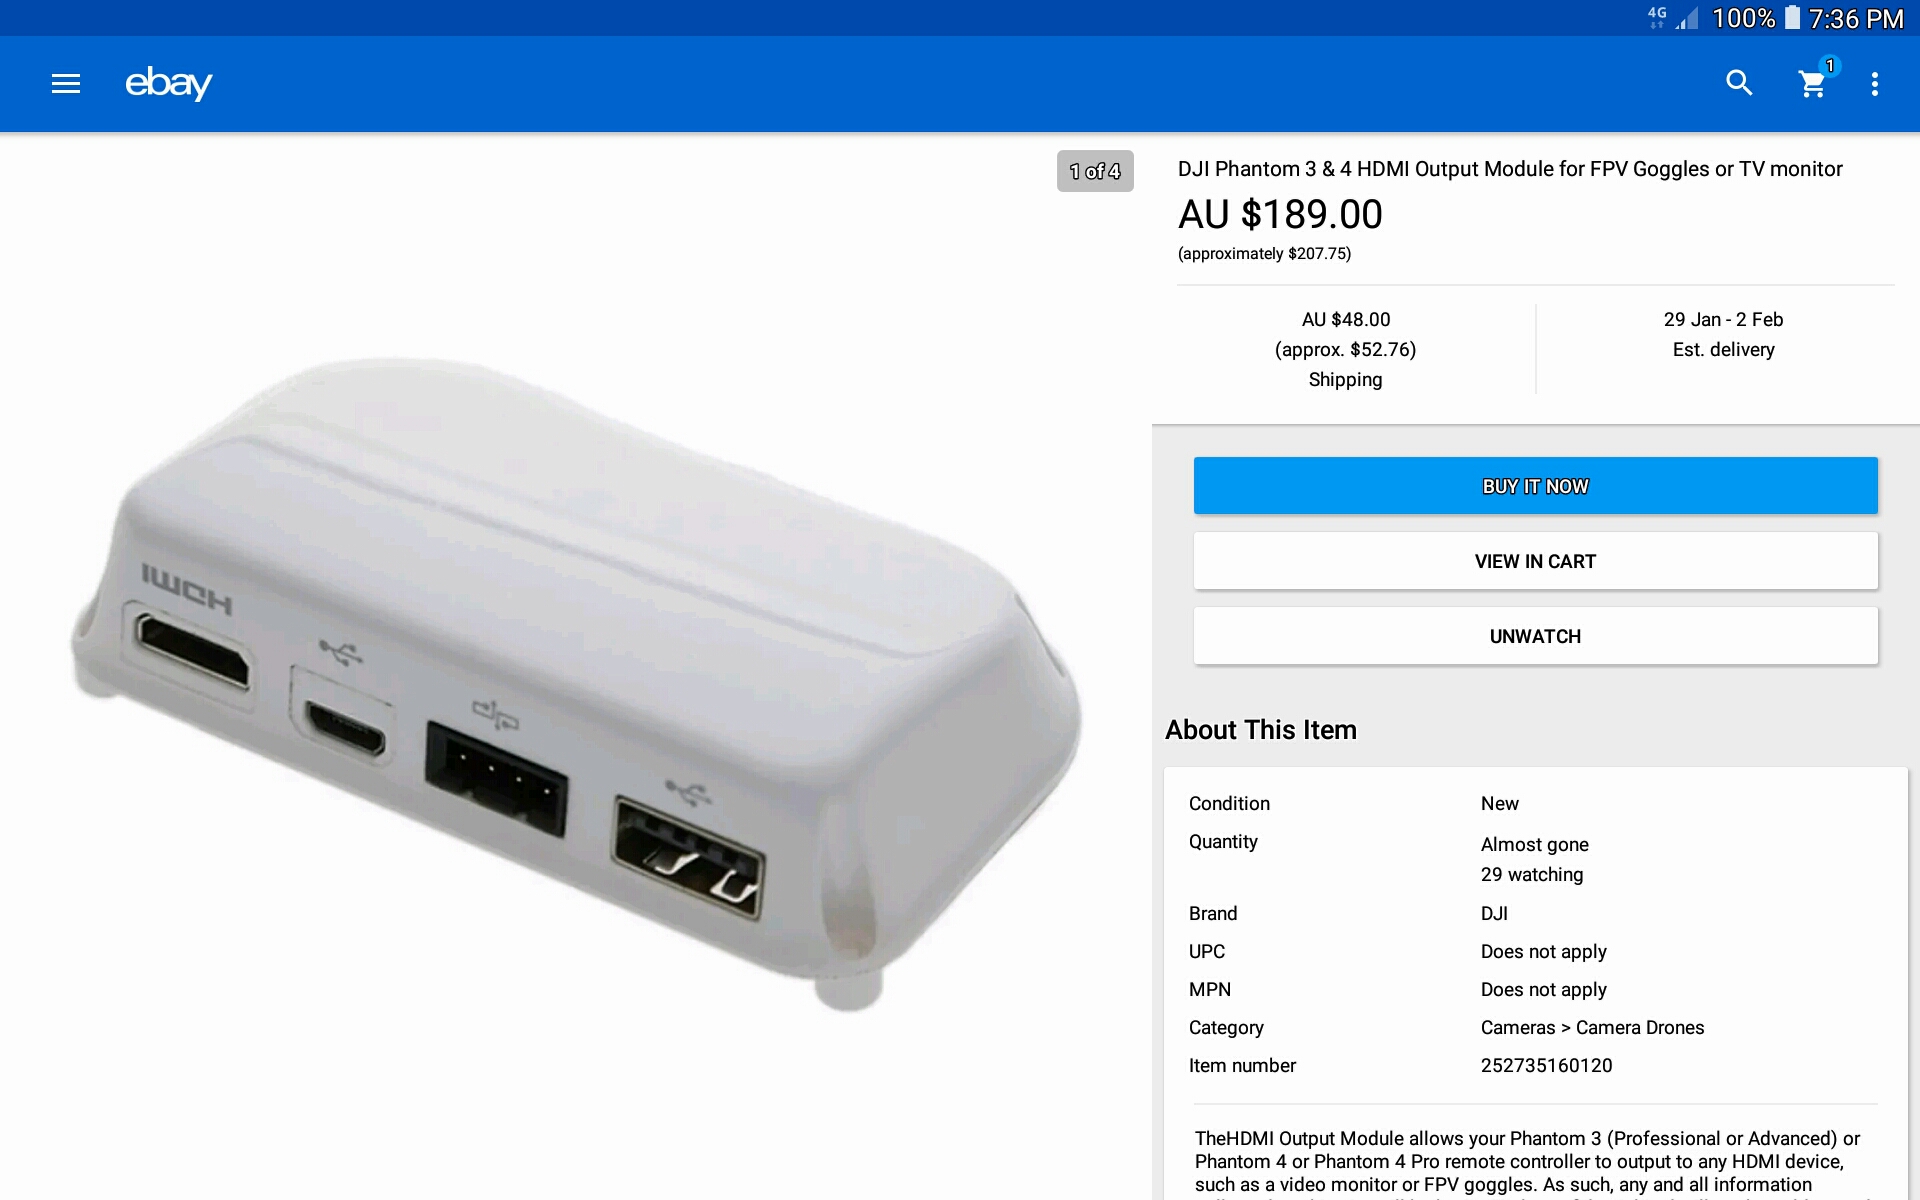Select the item number 252735160120
The width and height of the screenshot is (1920, 1200).
(1546, 1065)
